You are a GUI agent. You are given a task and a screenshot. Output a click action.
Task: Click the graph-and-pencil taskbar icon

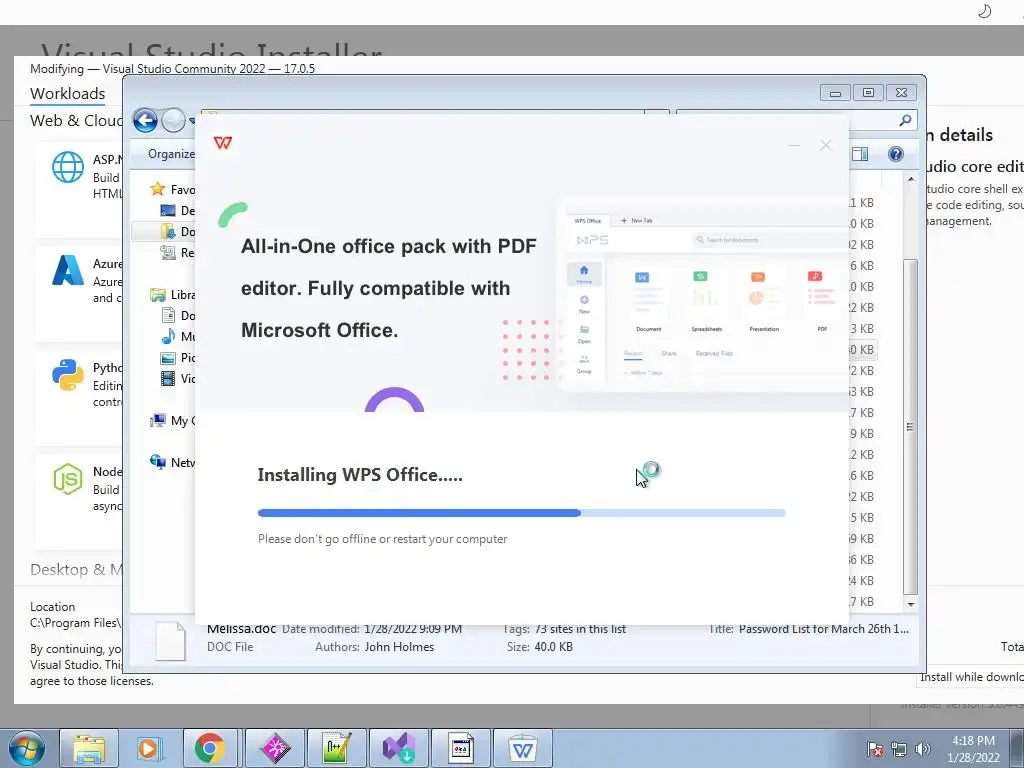(x=337, y=748)
